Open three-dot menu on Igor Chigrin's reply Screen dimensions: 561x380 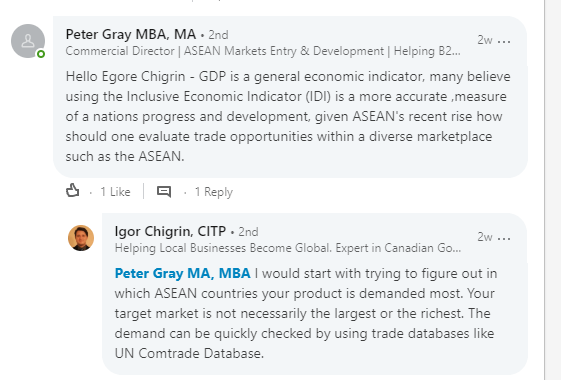tap(504, 239)
